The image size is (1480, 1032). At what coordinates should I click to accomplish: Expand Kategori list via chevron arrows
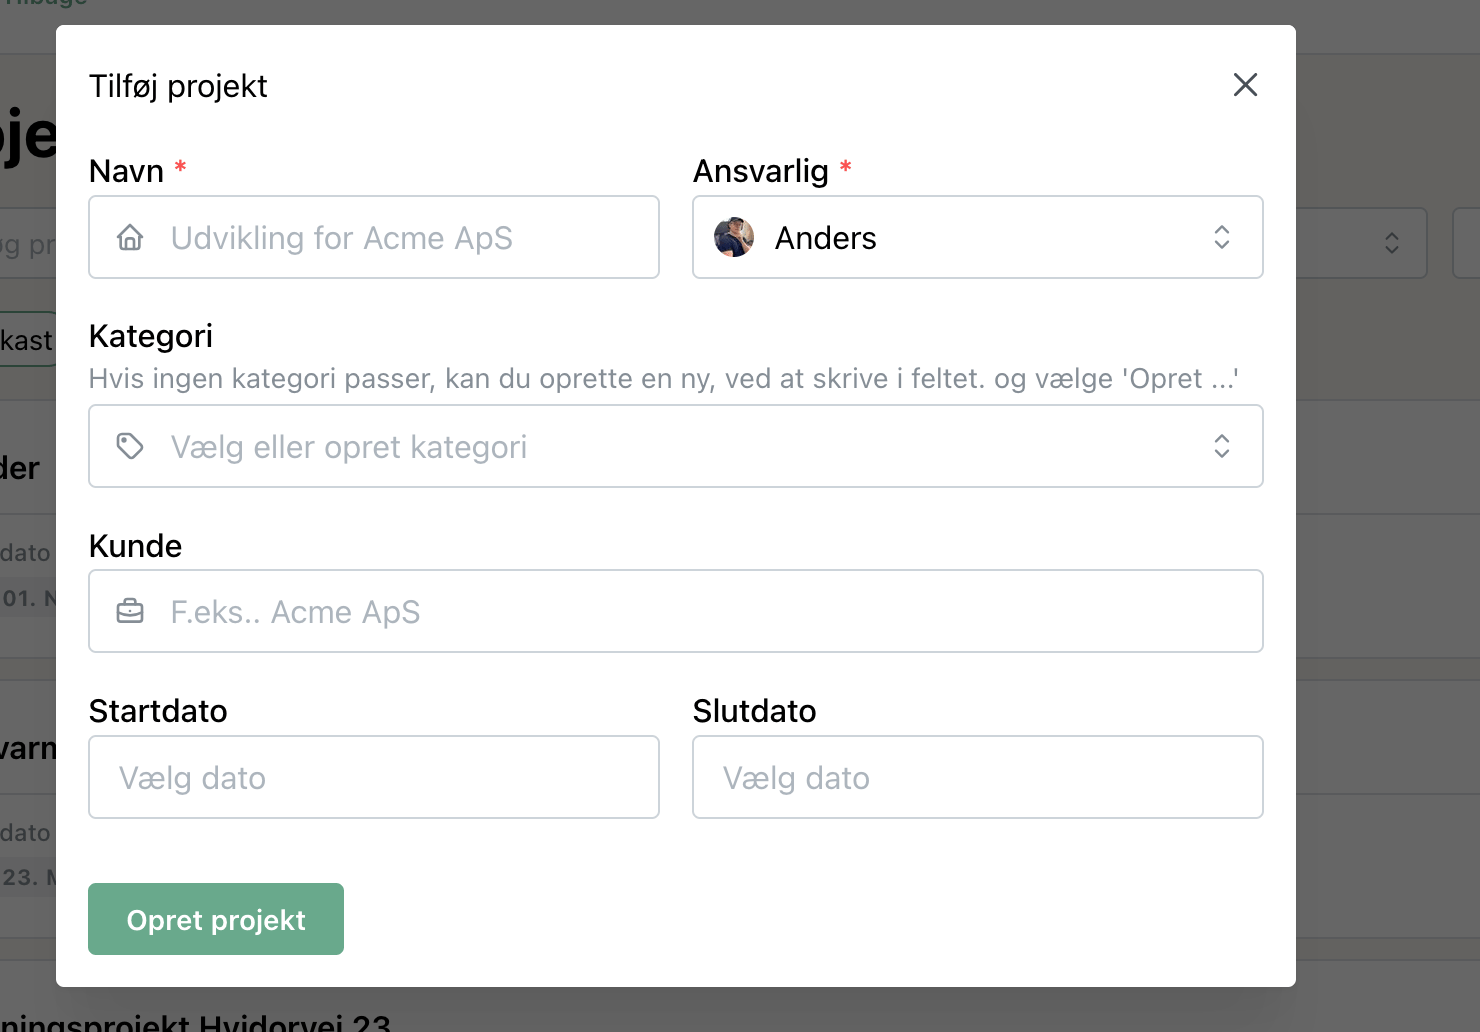pos(1222,446)
